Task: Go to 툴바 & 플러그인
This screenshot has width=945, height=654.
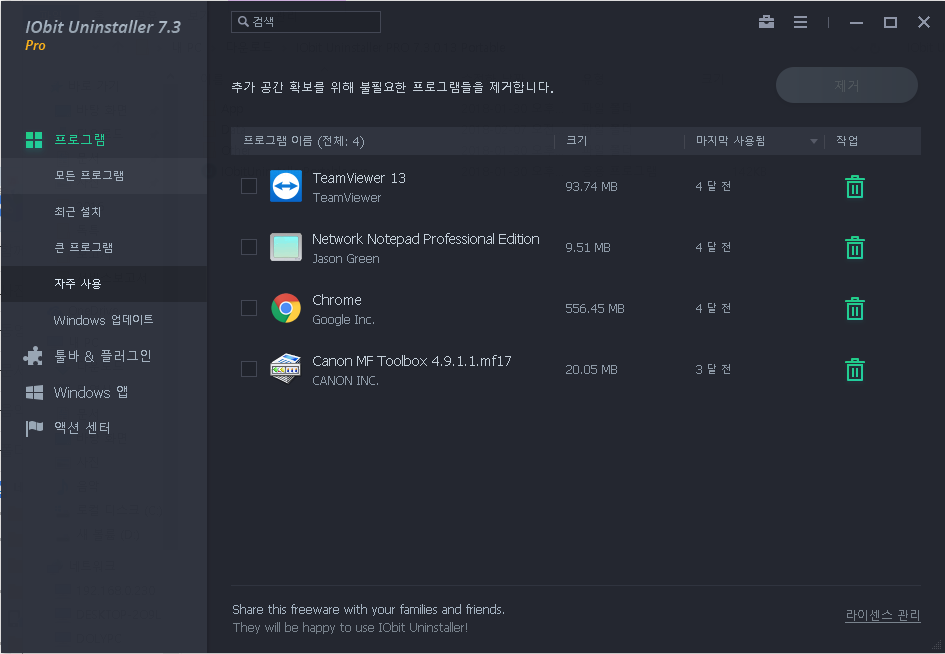Action: [x=102, y=356]
